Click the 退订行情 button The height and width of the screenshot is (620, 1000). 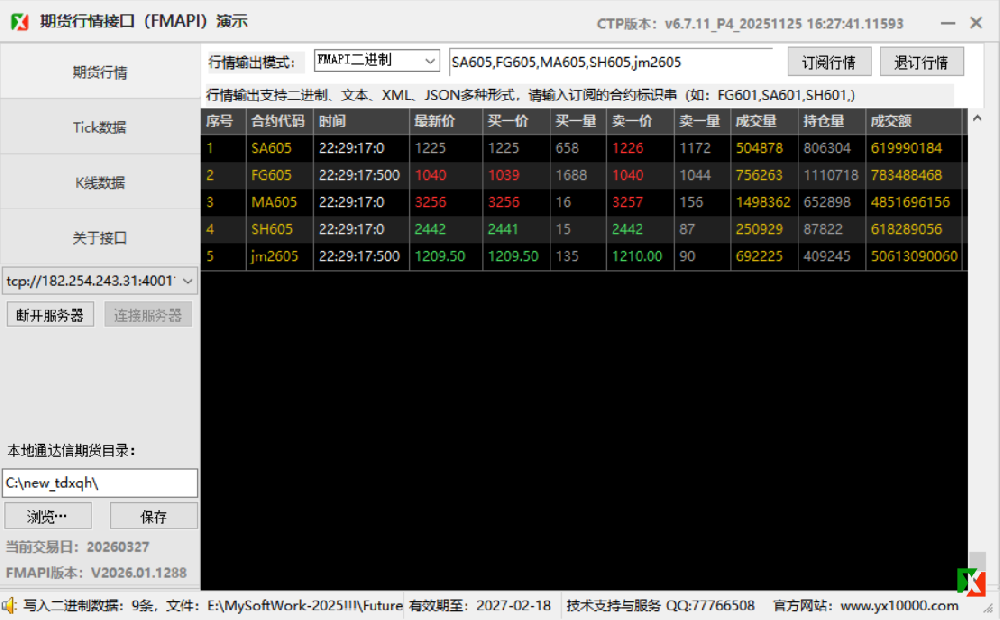[x=921, y=61]
